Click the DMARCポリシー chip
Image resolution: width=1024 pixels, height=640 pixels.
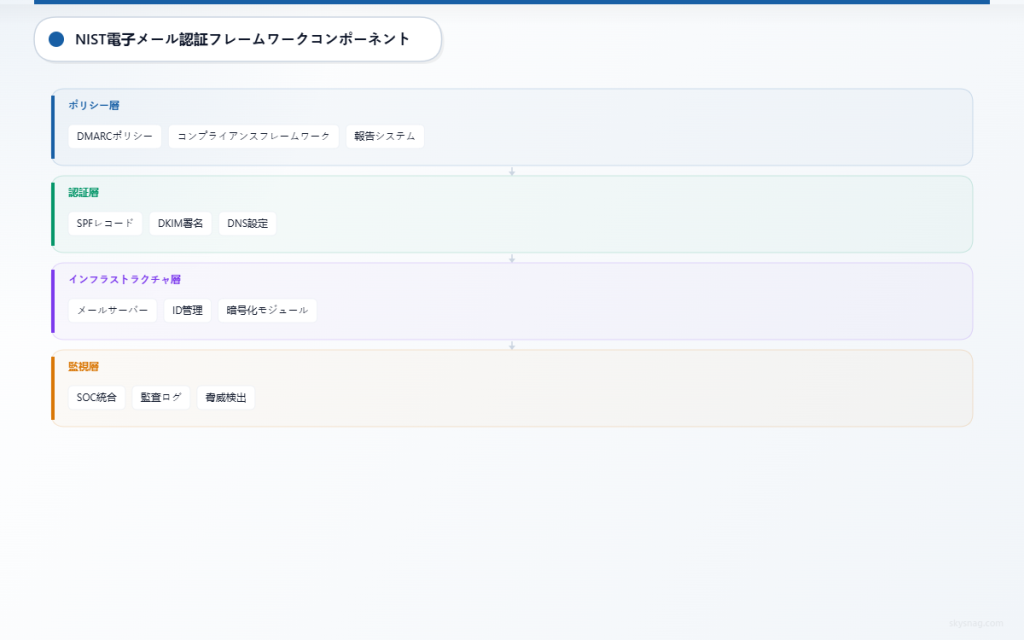pyautogui.click(x=115, y=137)
